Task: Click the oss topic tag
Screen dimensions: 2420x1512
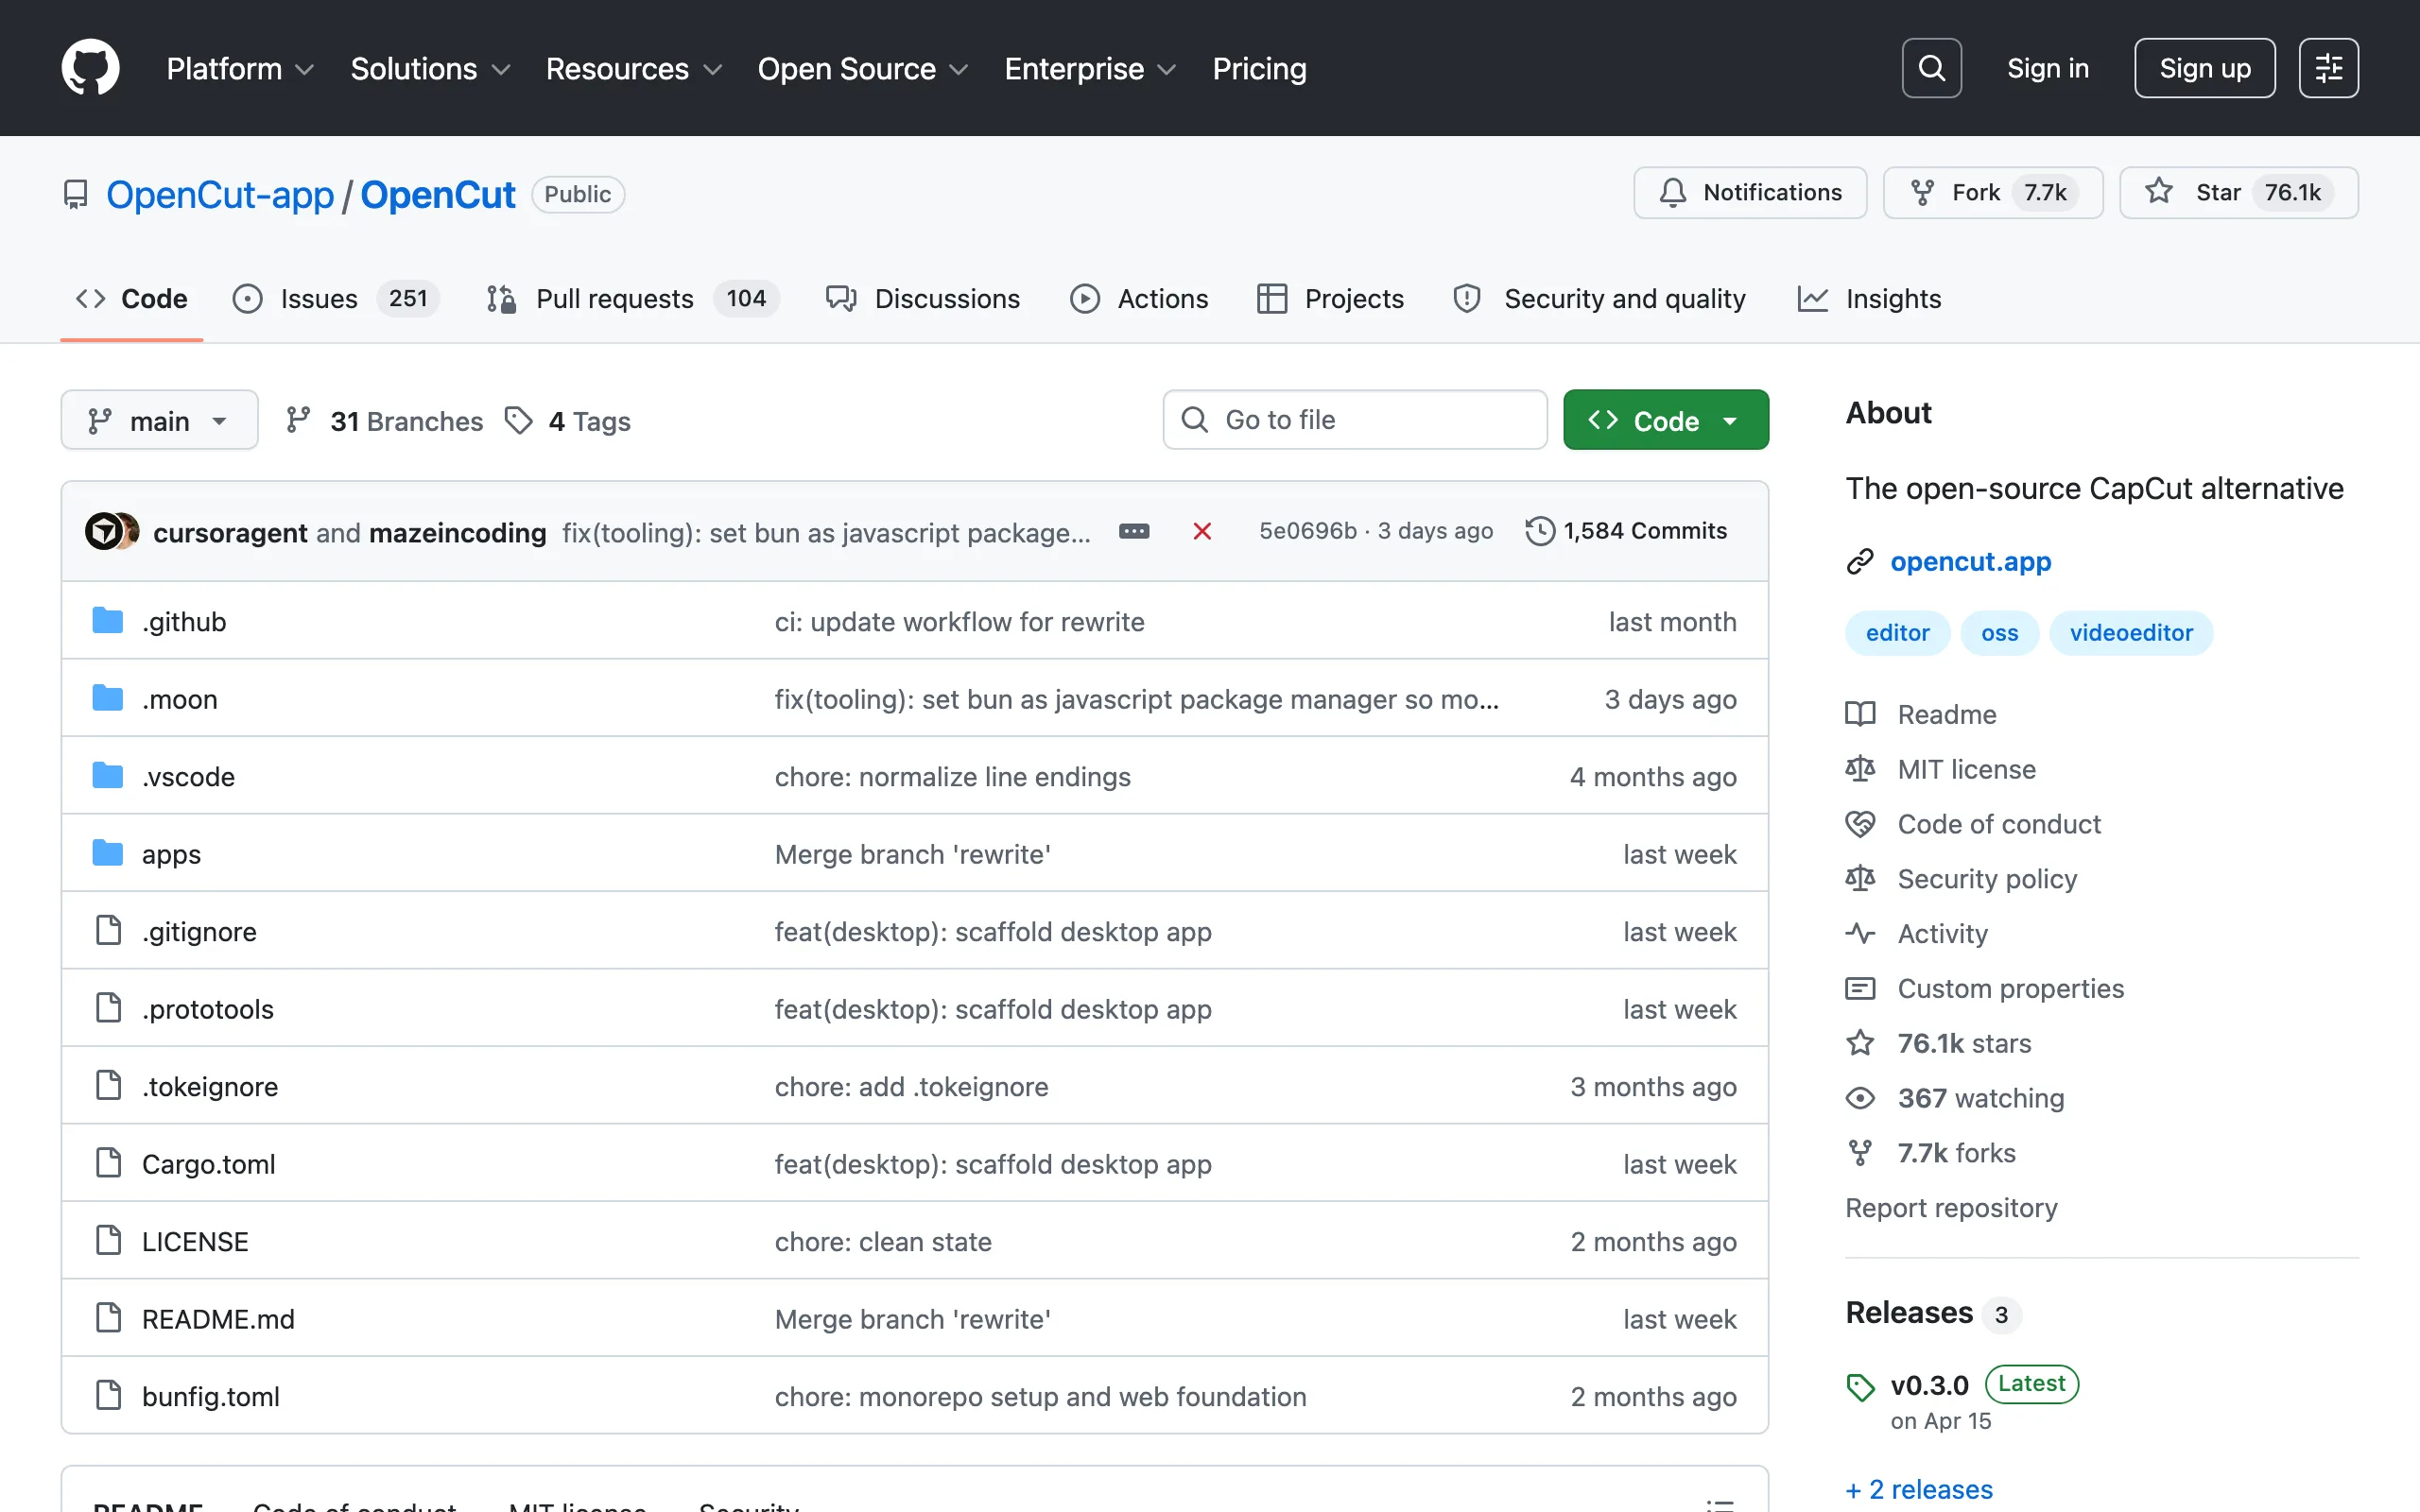Action: pos(1999,633)
